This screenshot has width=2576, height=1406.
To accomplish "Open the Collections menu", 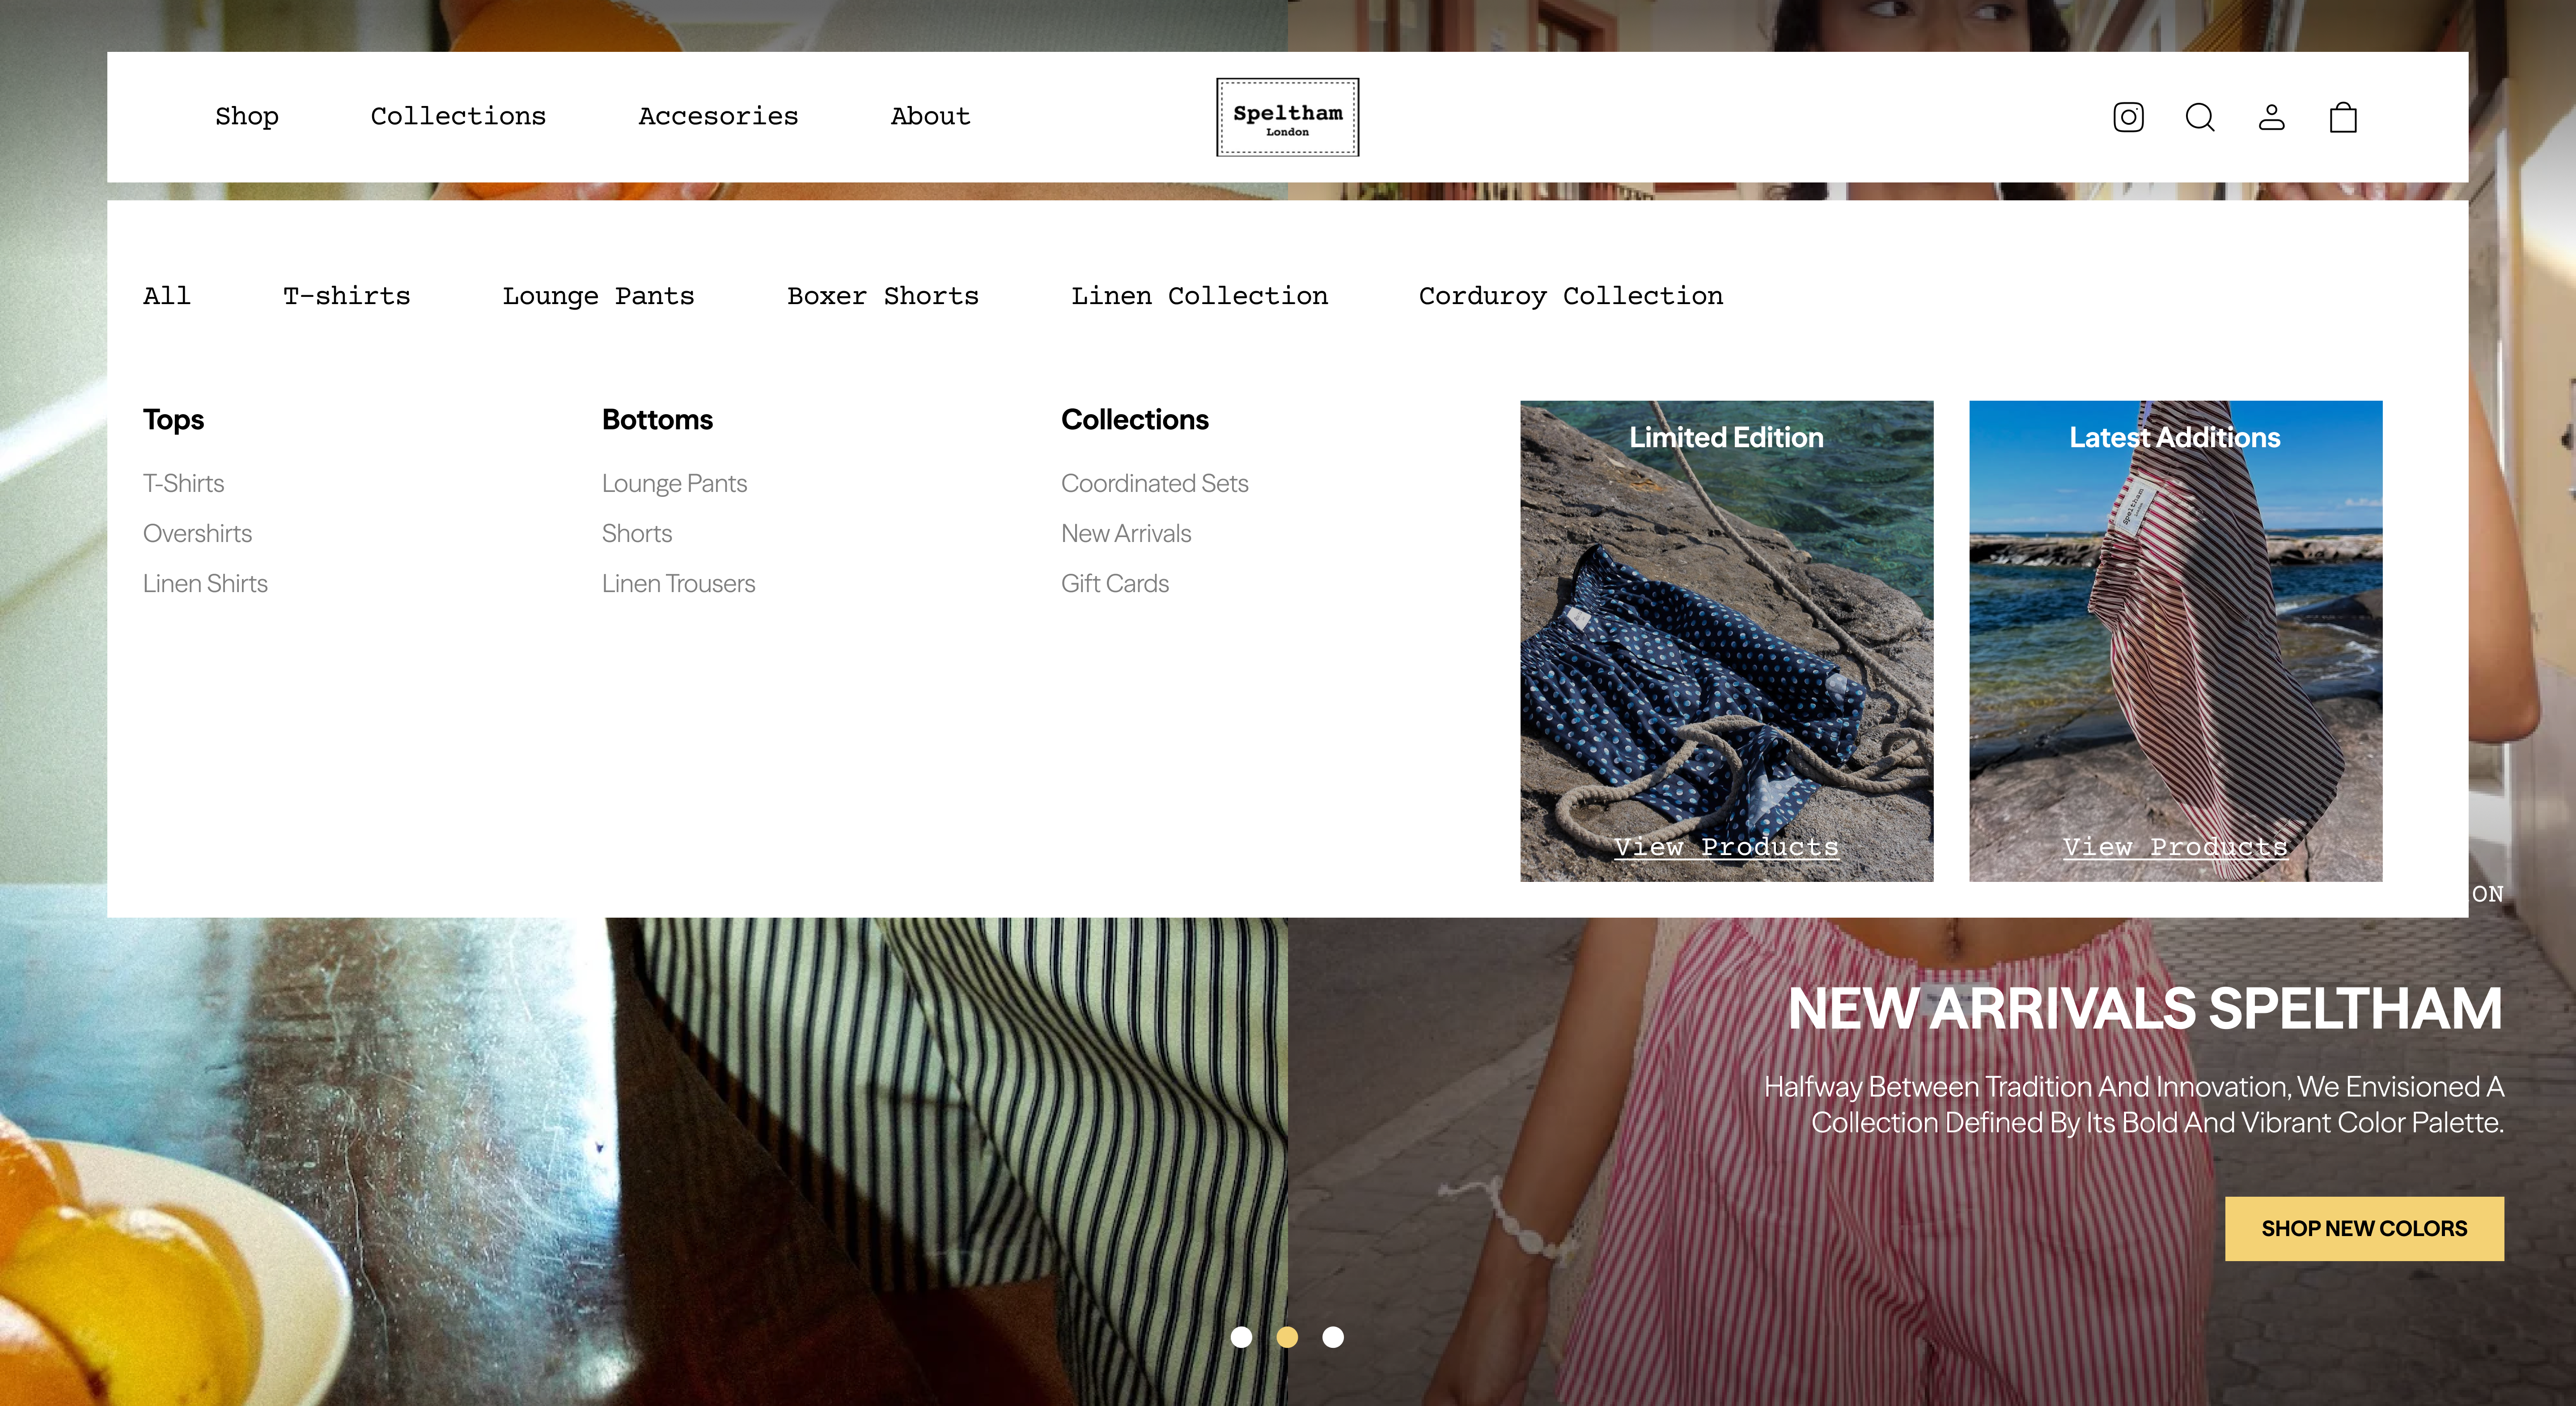I will point(459,116).
